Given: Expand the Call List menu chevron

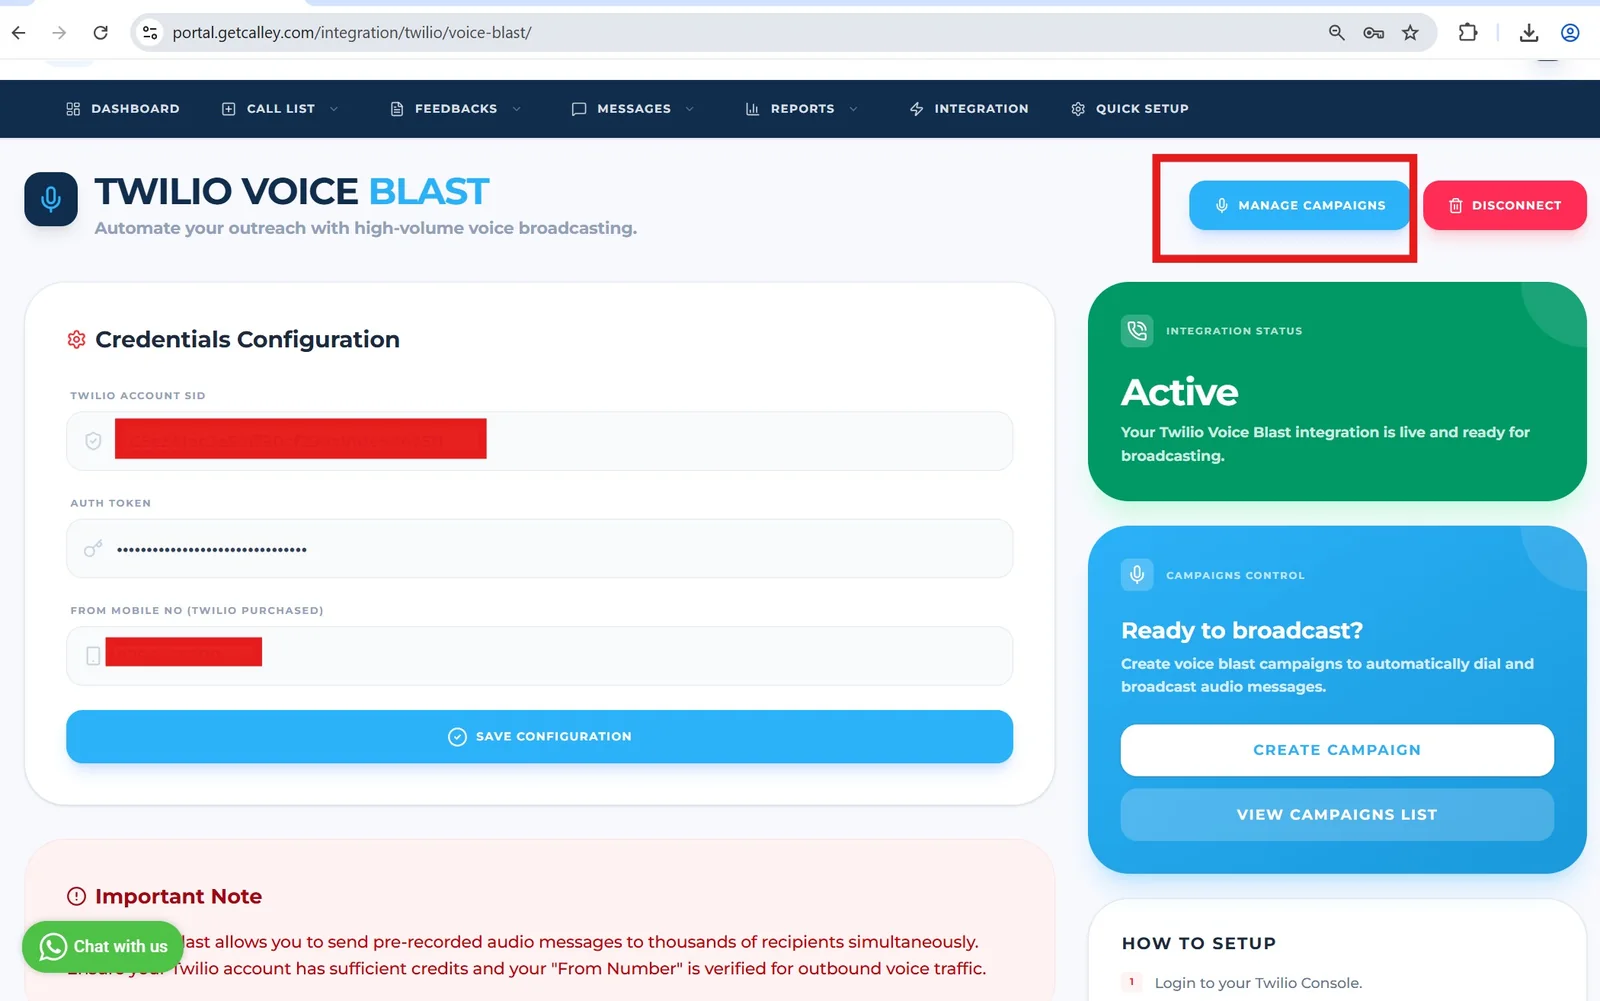Looking at the screenshot, I should (x=334, y=109).
